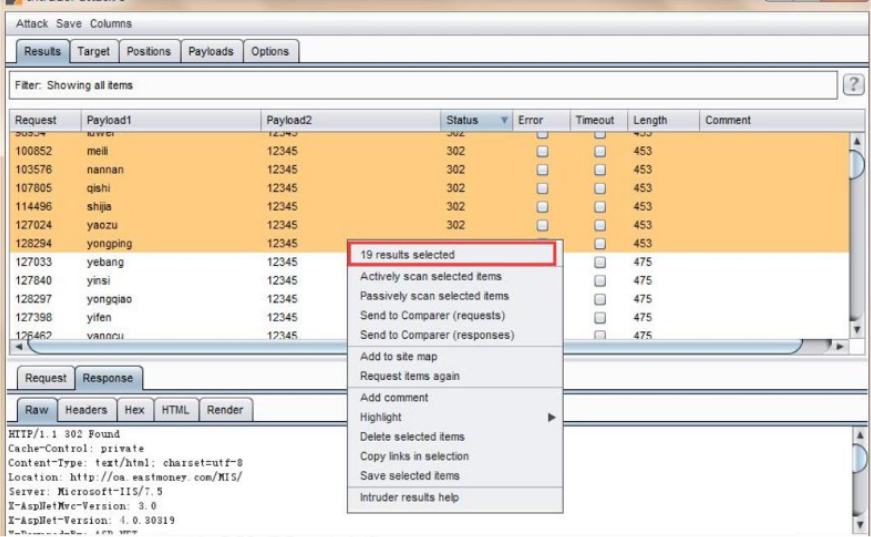Image resolution: width=871 pixels, height=537 pixels.
Task: Select the HTML view tab
Action: [x=176, y=410]
